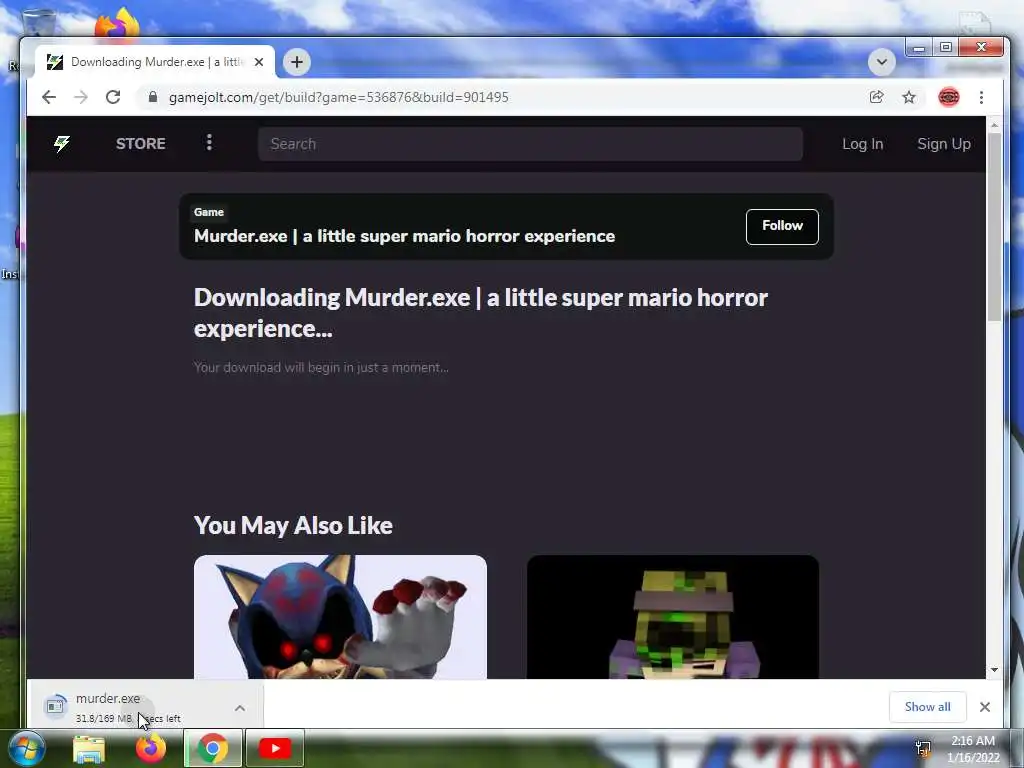
Task: Select the Downloading Murder.exe tab
Action: [x=155, y=62]
